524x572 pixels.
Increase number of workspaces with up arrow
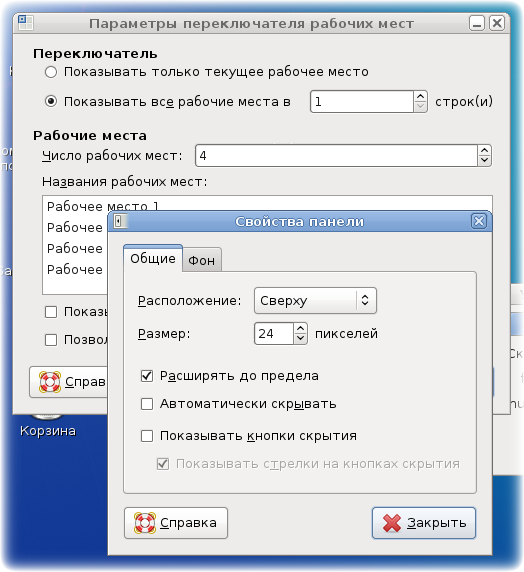(x=484, y=151)
